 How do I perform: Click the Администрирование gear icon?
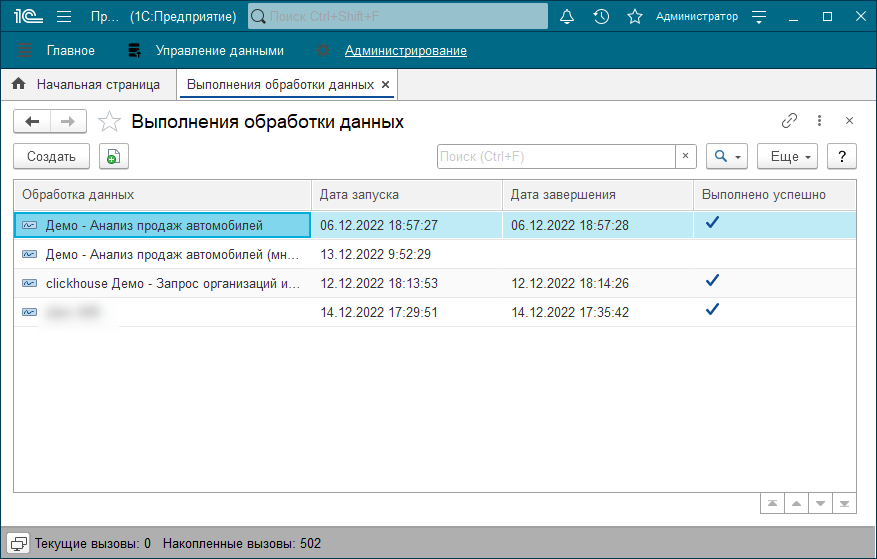[323, 50]
